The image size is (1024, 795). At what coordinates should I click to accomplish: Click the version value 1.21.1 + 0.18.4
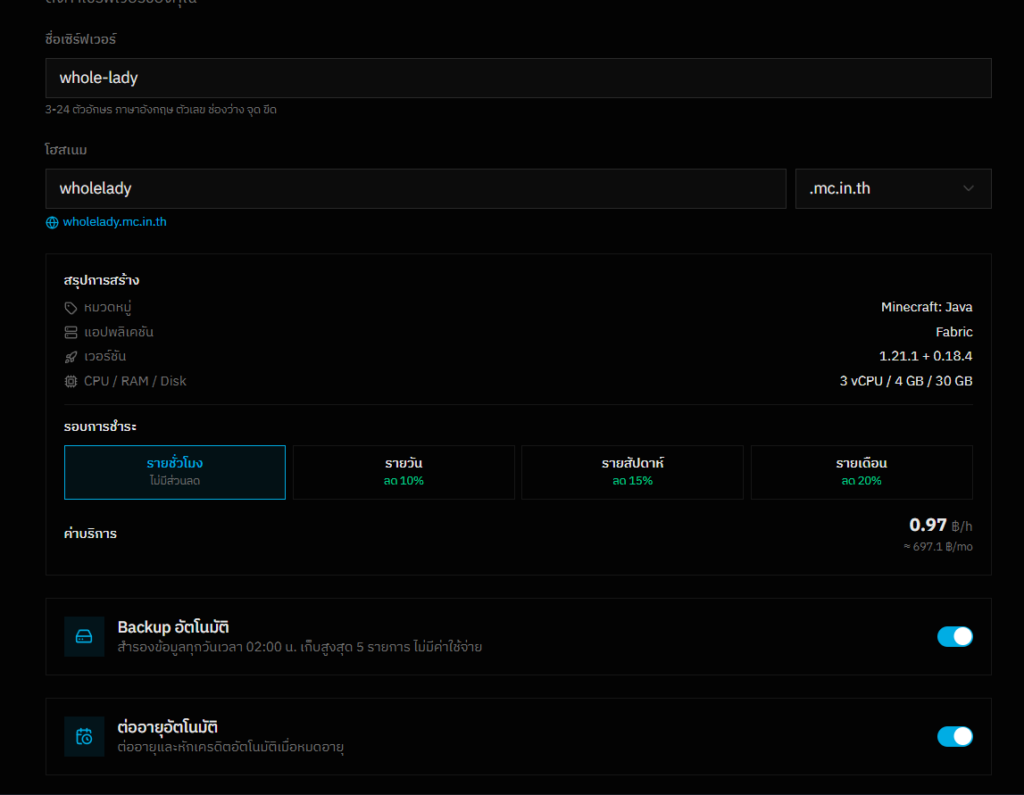[925, 356]
